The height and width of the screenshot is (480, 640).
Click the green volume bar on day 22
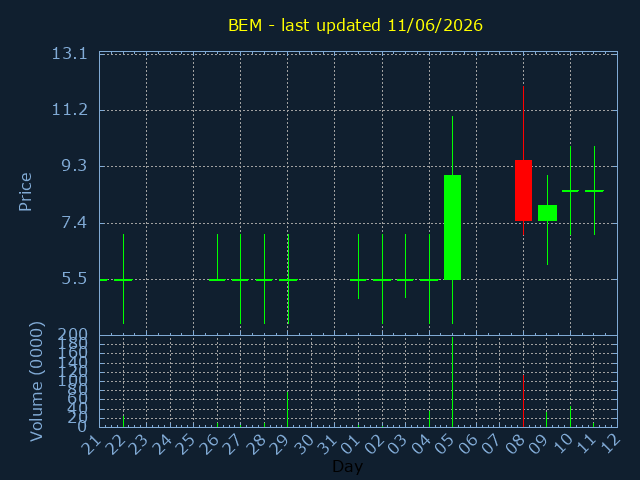click(123, 421)
